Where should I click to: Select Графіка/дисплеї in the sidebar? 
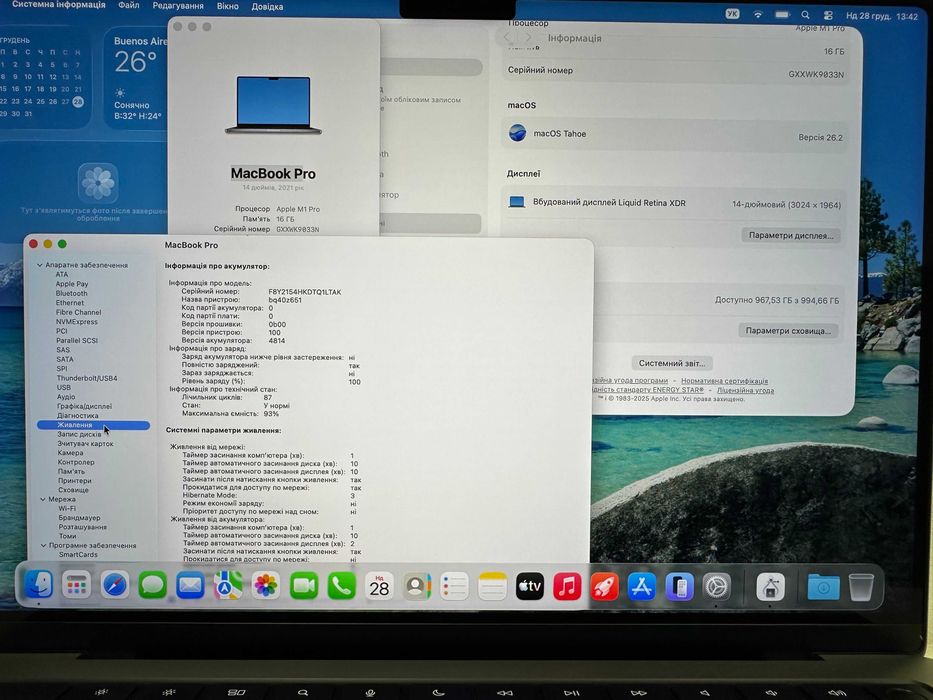pyautogui.click(x=84, y=407)
